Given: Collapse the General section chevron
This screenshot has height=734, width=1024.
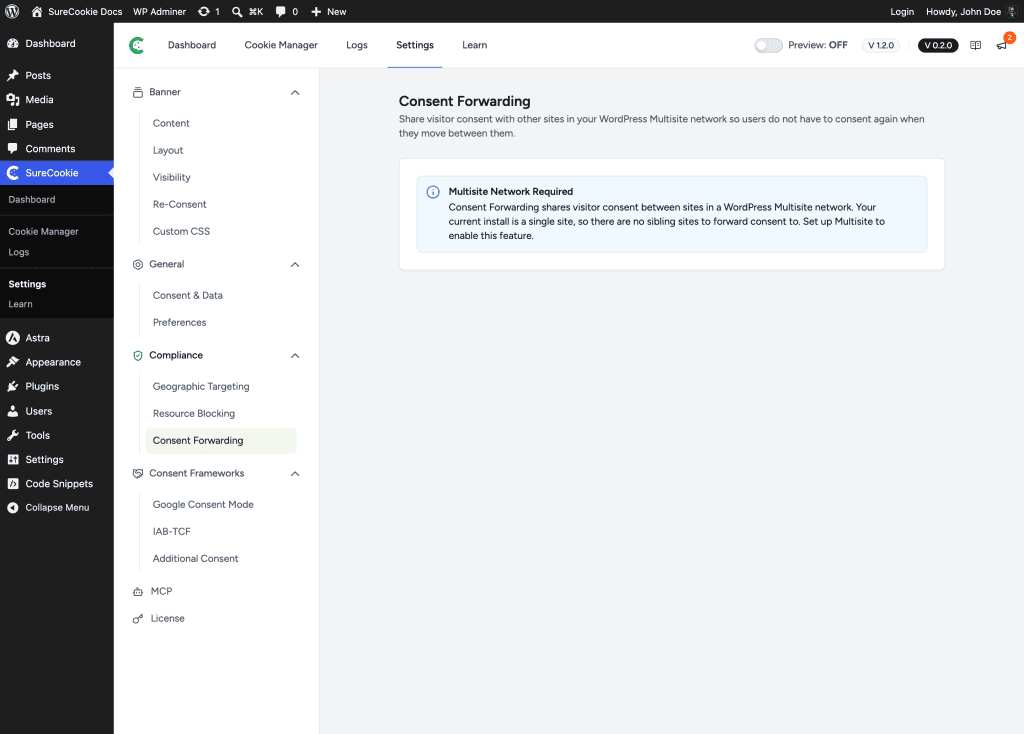Looking at the screenshot, I should pyautogui.click(x=295, y=264).
